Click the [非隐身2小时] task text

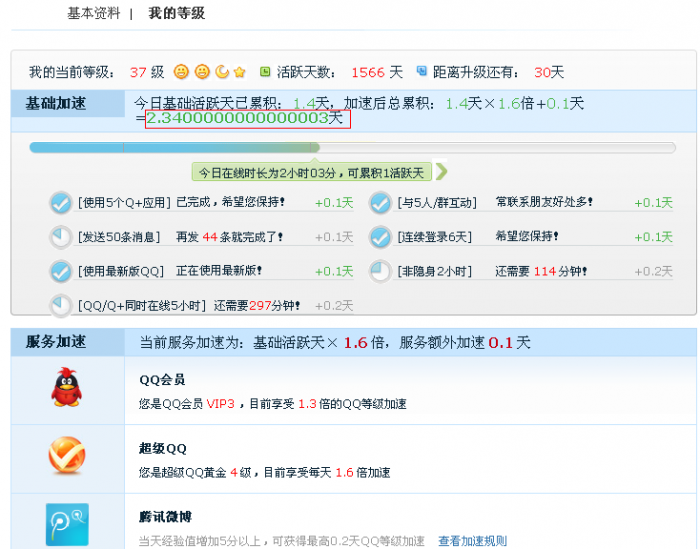click(435, 271)
